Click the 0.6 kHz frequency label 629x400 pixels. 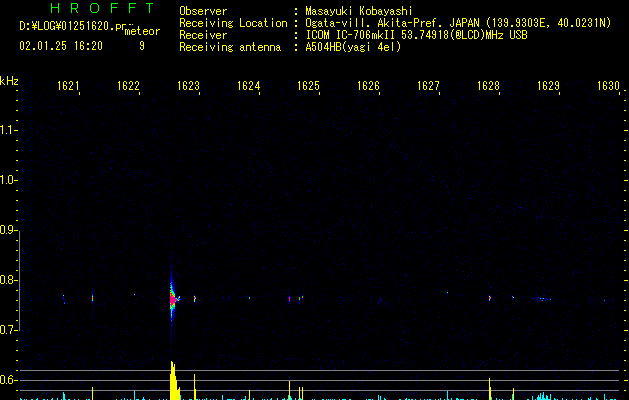8,380
